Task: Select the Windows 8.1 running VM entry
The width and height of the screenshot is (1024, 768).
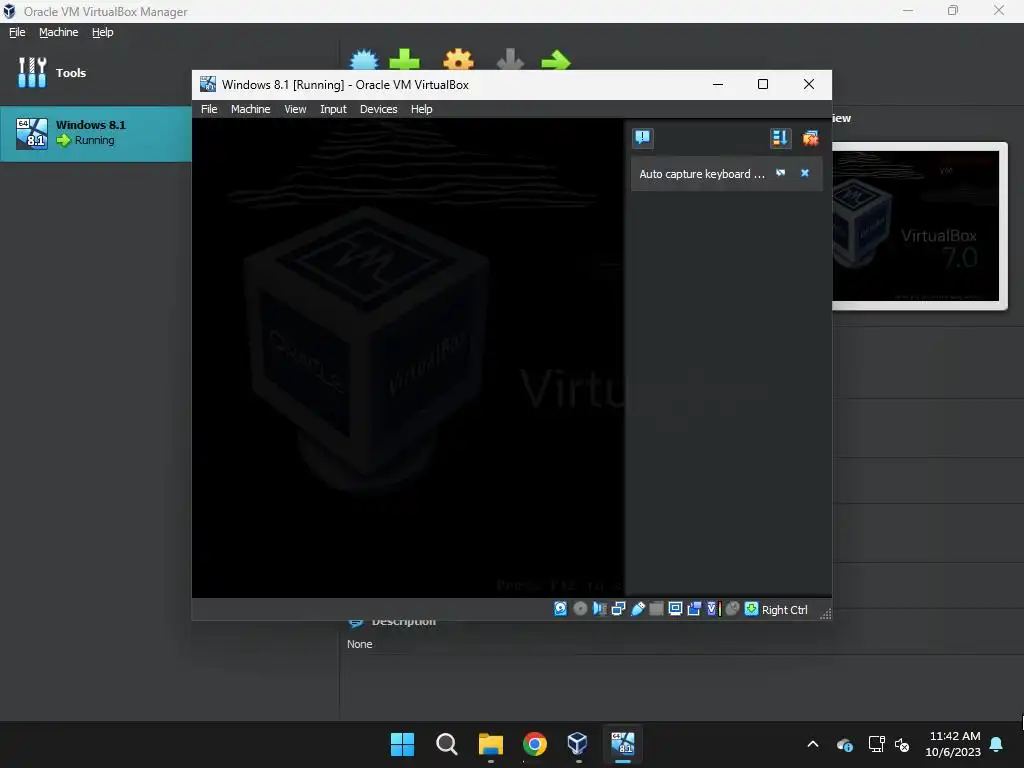Action: click(x=95, y=134)
